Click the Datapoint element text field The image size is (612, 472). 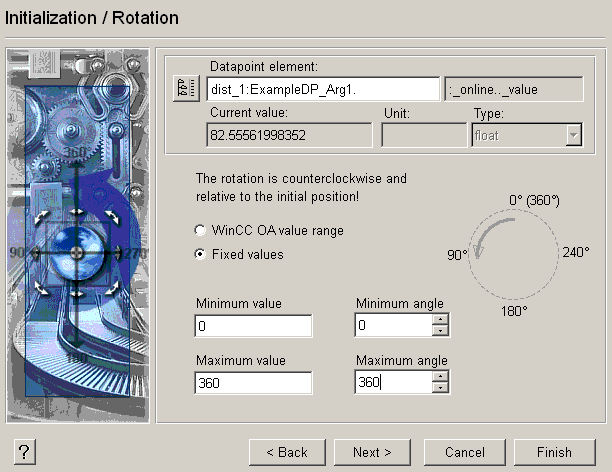coord(323,89)
